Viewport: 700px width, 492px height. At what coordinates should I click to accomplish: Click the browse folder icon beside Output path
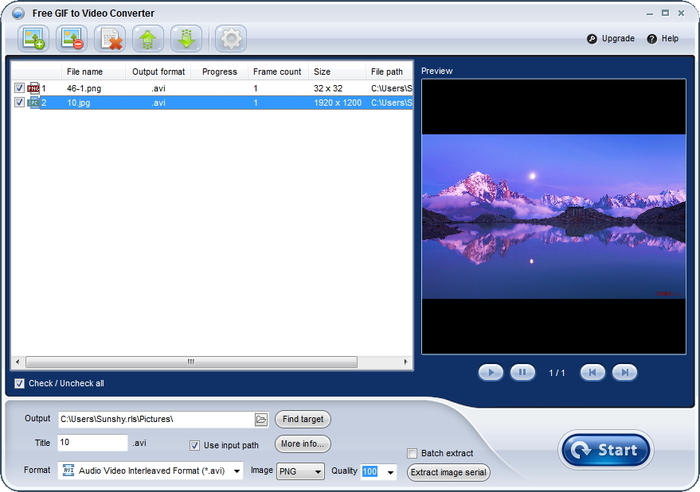click(x=261, y=420)
